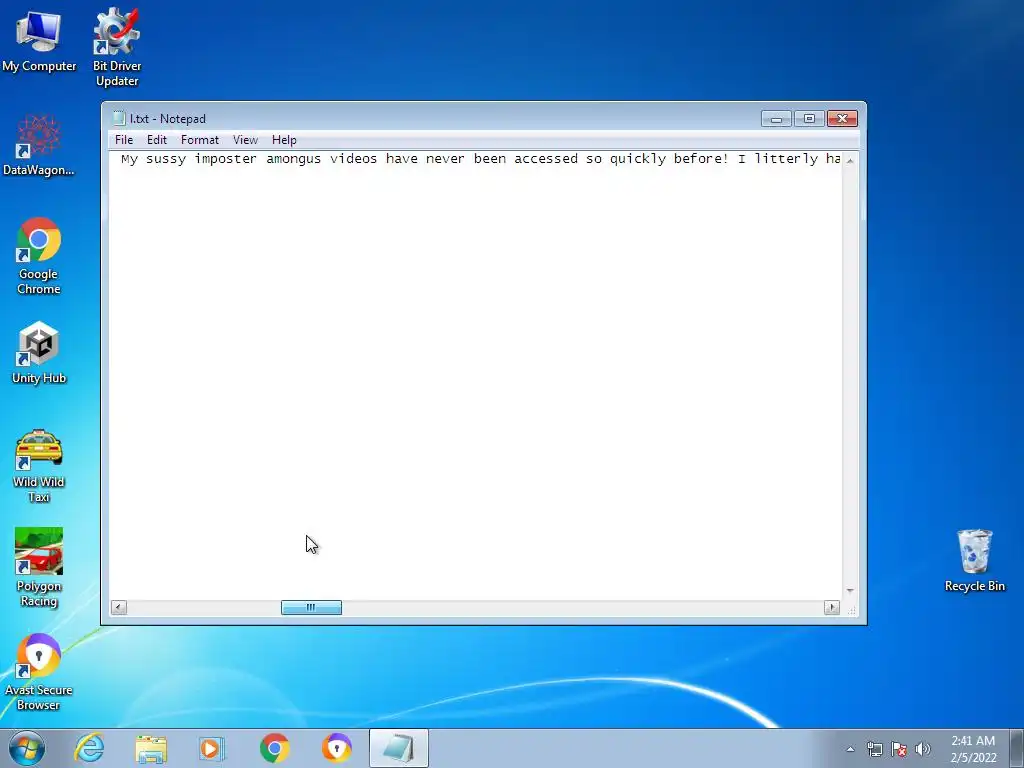1024x768 pixels.
Task: Open the taskbar clock showing 2:41 AM
Action: tap(973, 749)
